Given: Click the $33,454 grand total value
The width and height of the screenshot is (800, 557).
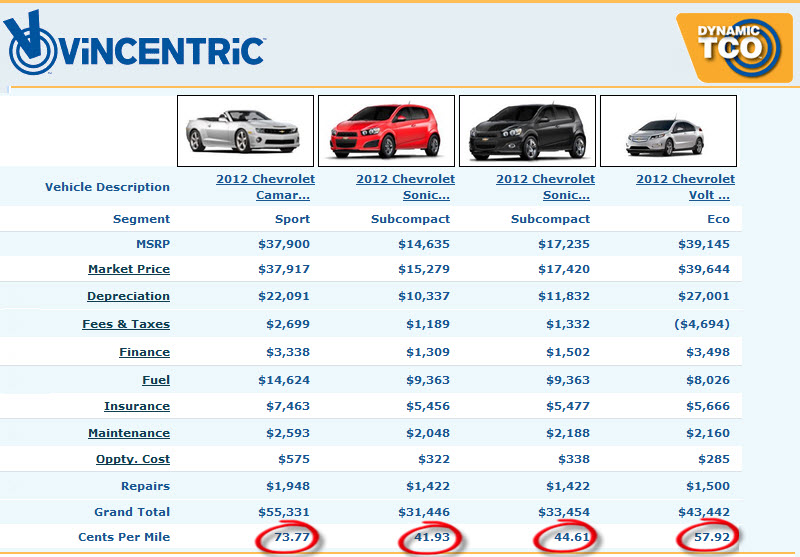Looking at the screenshot, I should point(564,512).
